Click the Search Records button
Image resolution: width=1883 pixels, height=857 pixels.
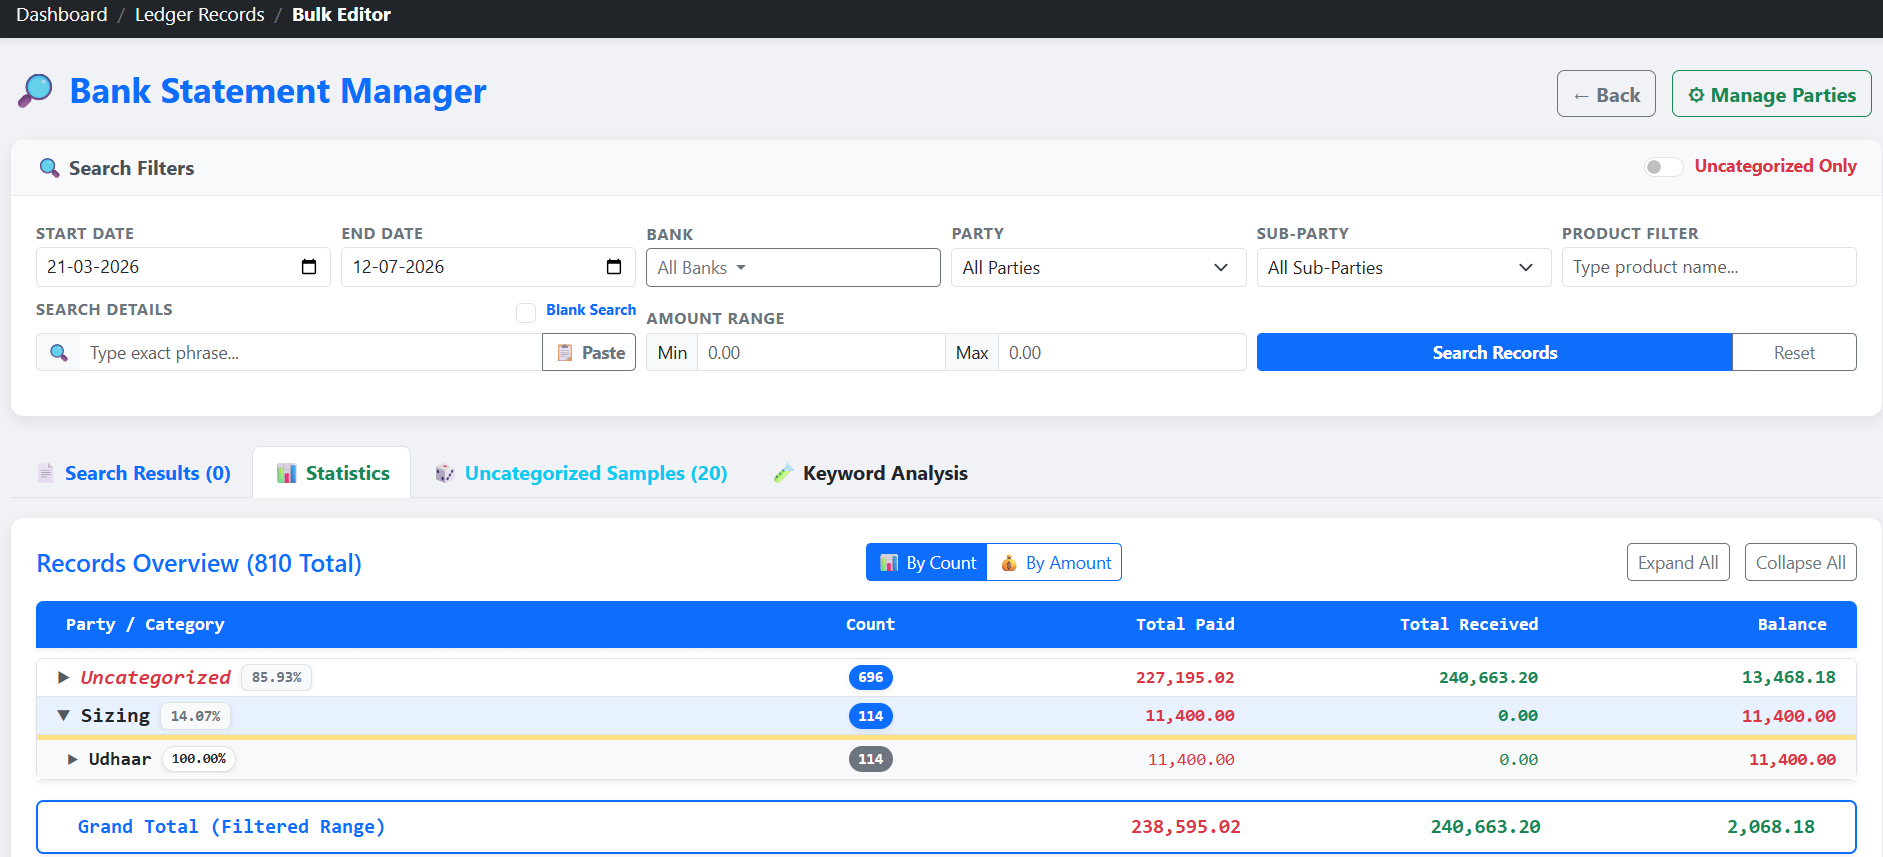[x=1494, y=352]
